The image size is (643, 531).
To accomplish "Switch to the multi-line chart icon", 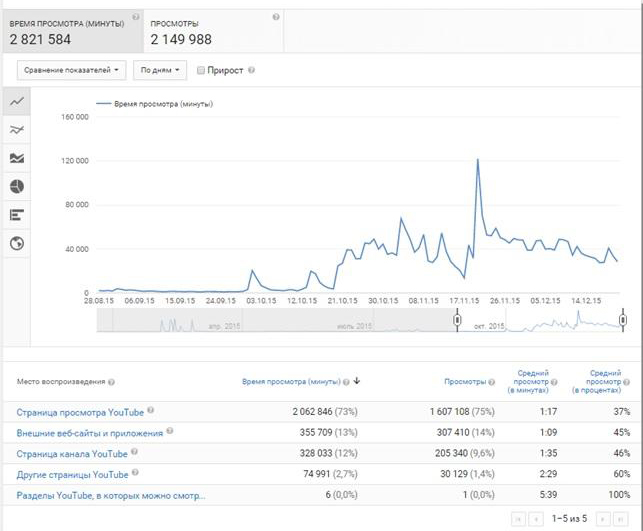I will pos(16,129).
